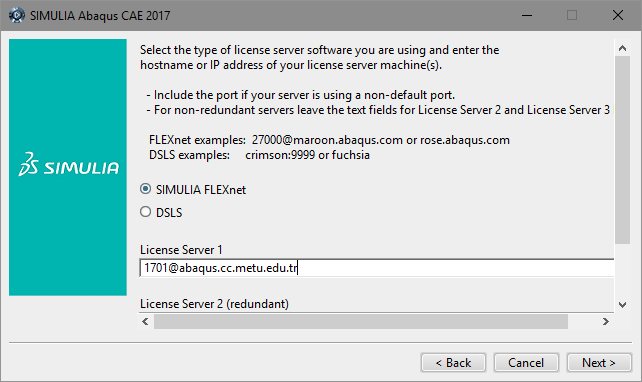Select the SIMULIA FLEXnet radio button
This screenshot has height=382, width=642.
tap(145, 189)
